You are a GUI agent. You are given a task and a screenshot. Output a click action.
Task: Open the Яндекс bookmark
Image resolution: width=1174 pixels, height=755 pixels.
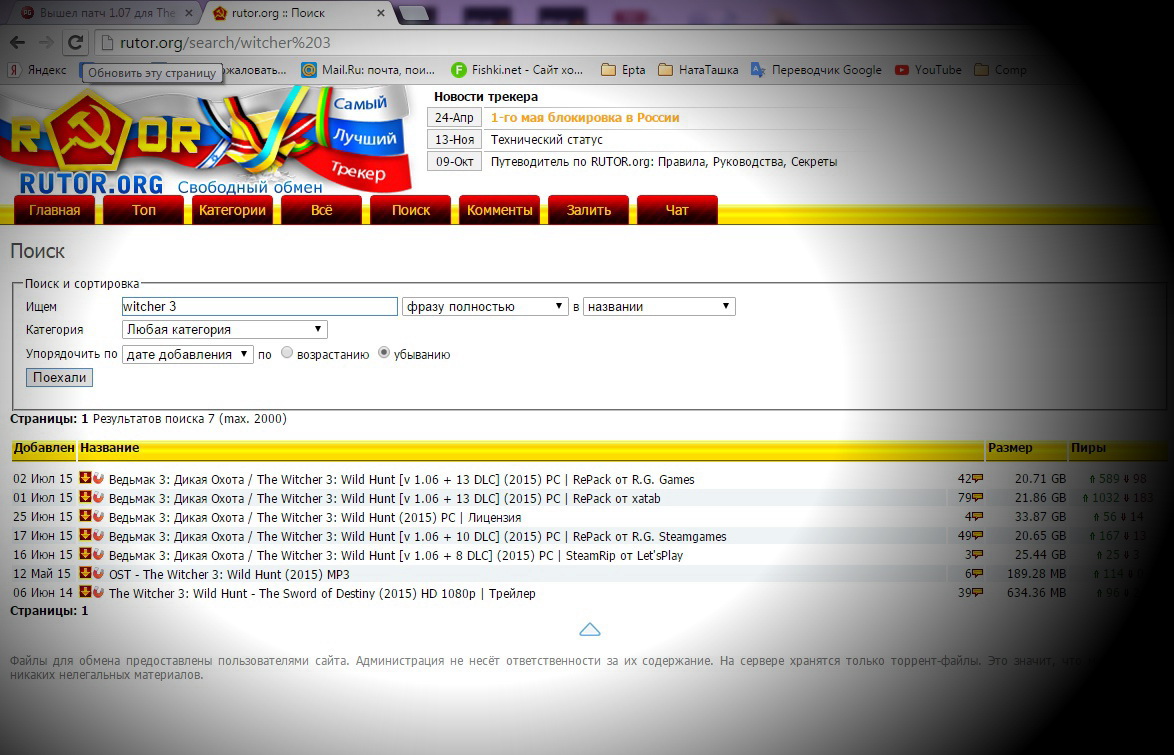tap(37, 70)
